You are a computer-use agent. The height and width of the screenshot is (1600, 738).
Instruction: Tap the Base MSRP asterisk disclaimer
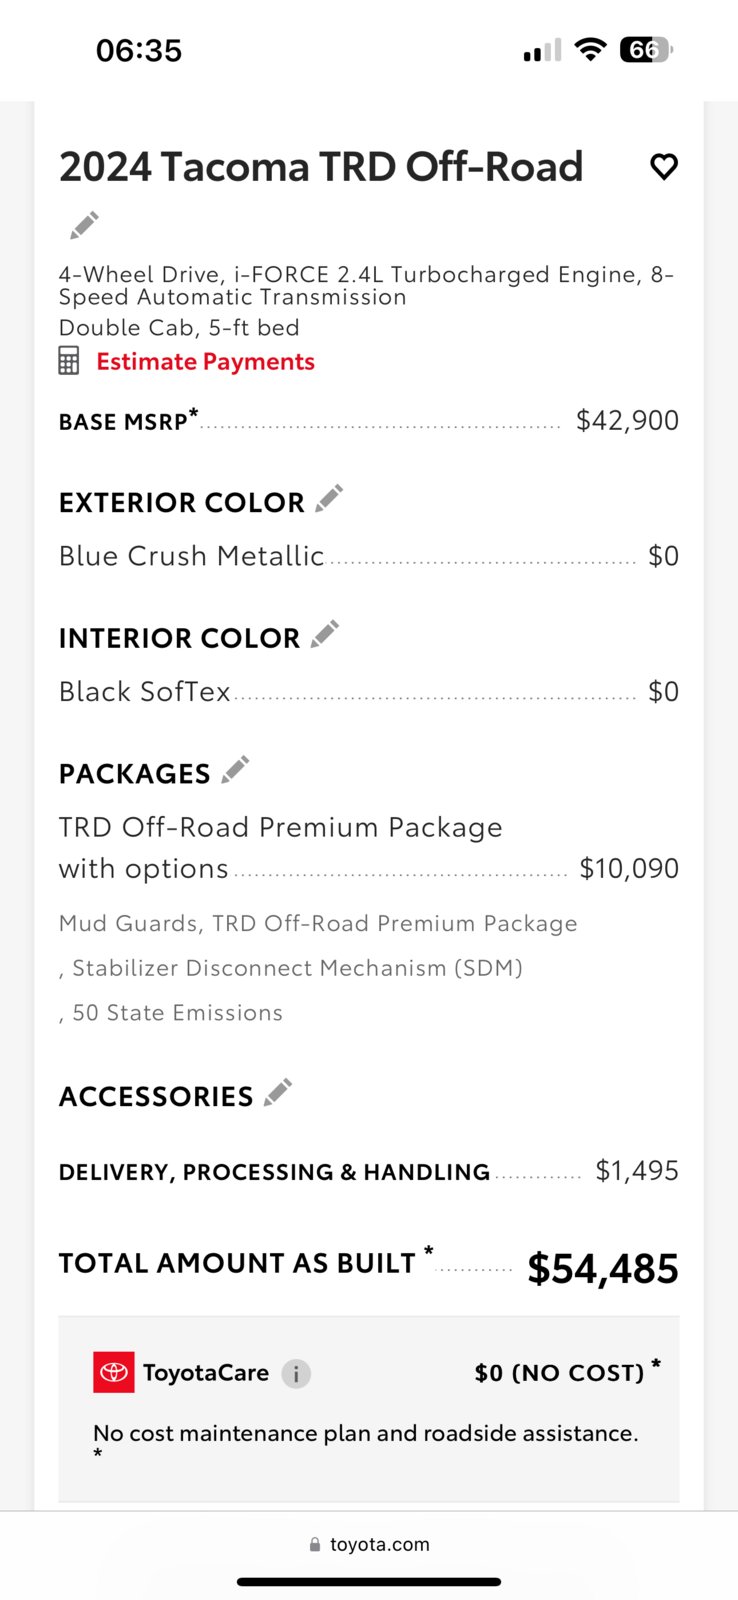[193, 412]
